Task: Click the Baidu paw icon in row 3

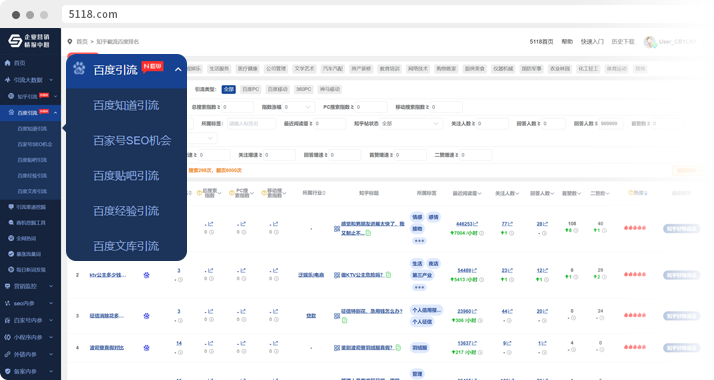Action: (x=147, y=316)
